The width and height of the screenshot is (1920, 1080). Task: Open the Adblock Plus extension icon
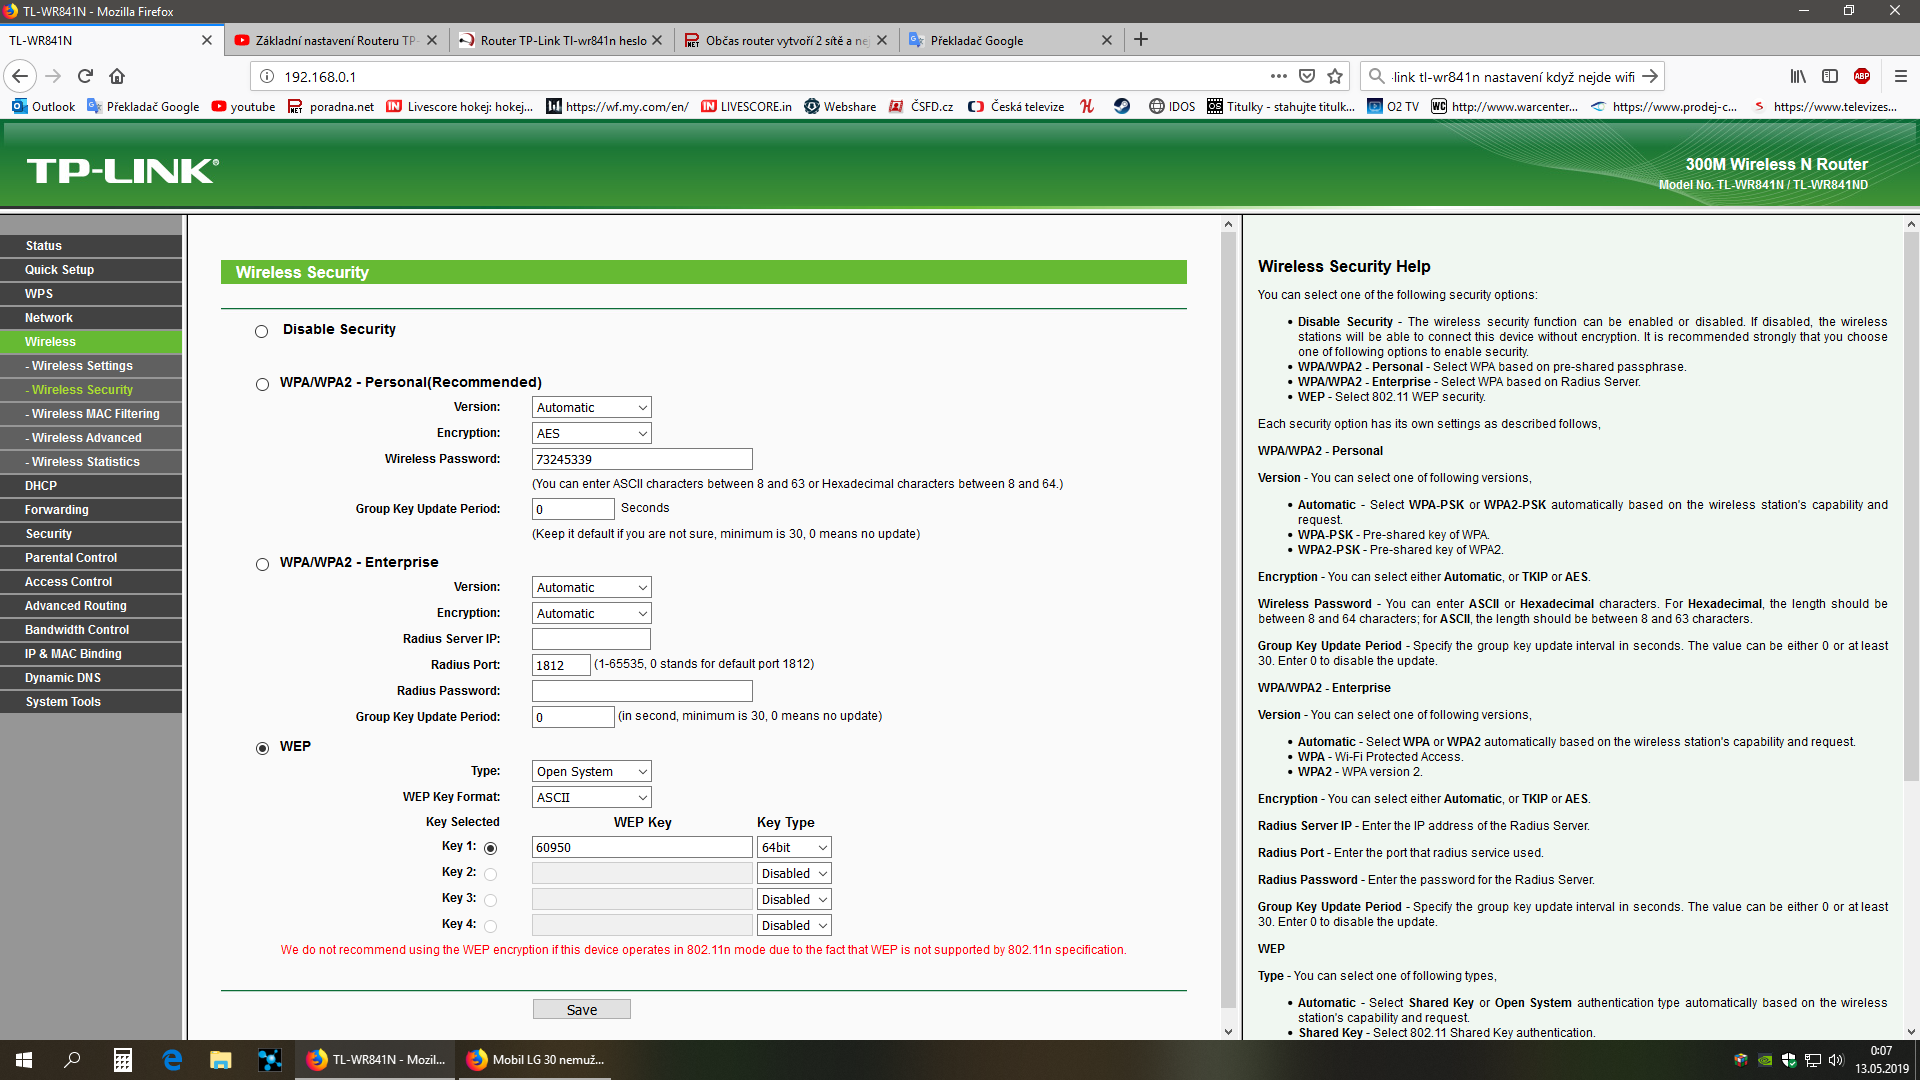click(x=1862, y=76)
